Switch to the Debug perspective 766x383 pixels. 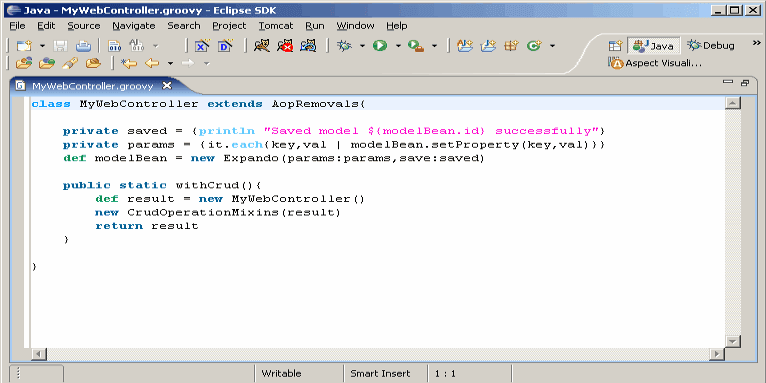pos(710,46)
